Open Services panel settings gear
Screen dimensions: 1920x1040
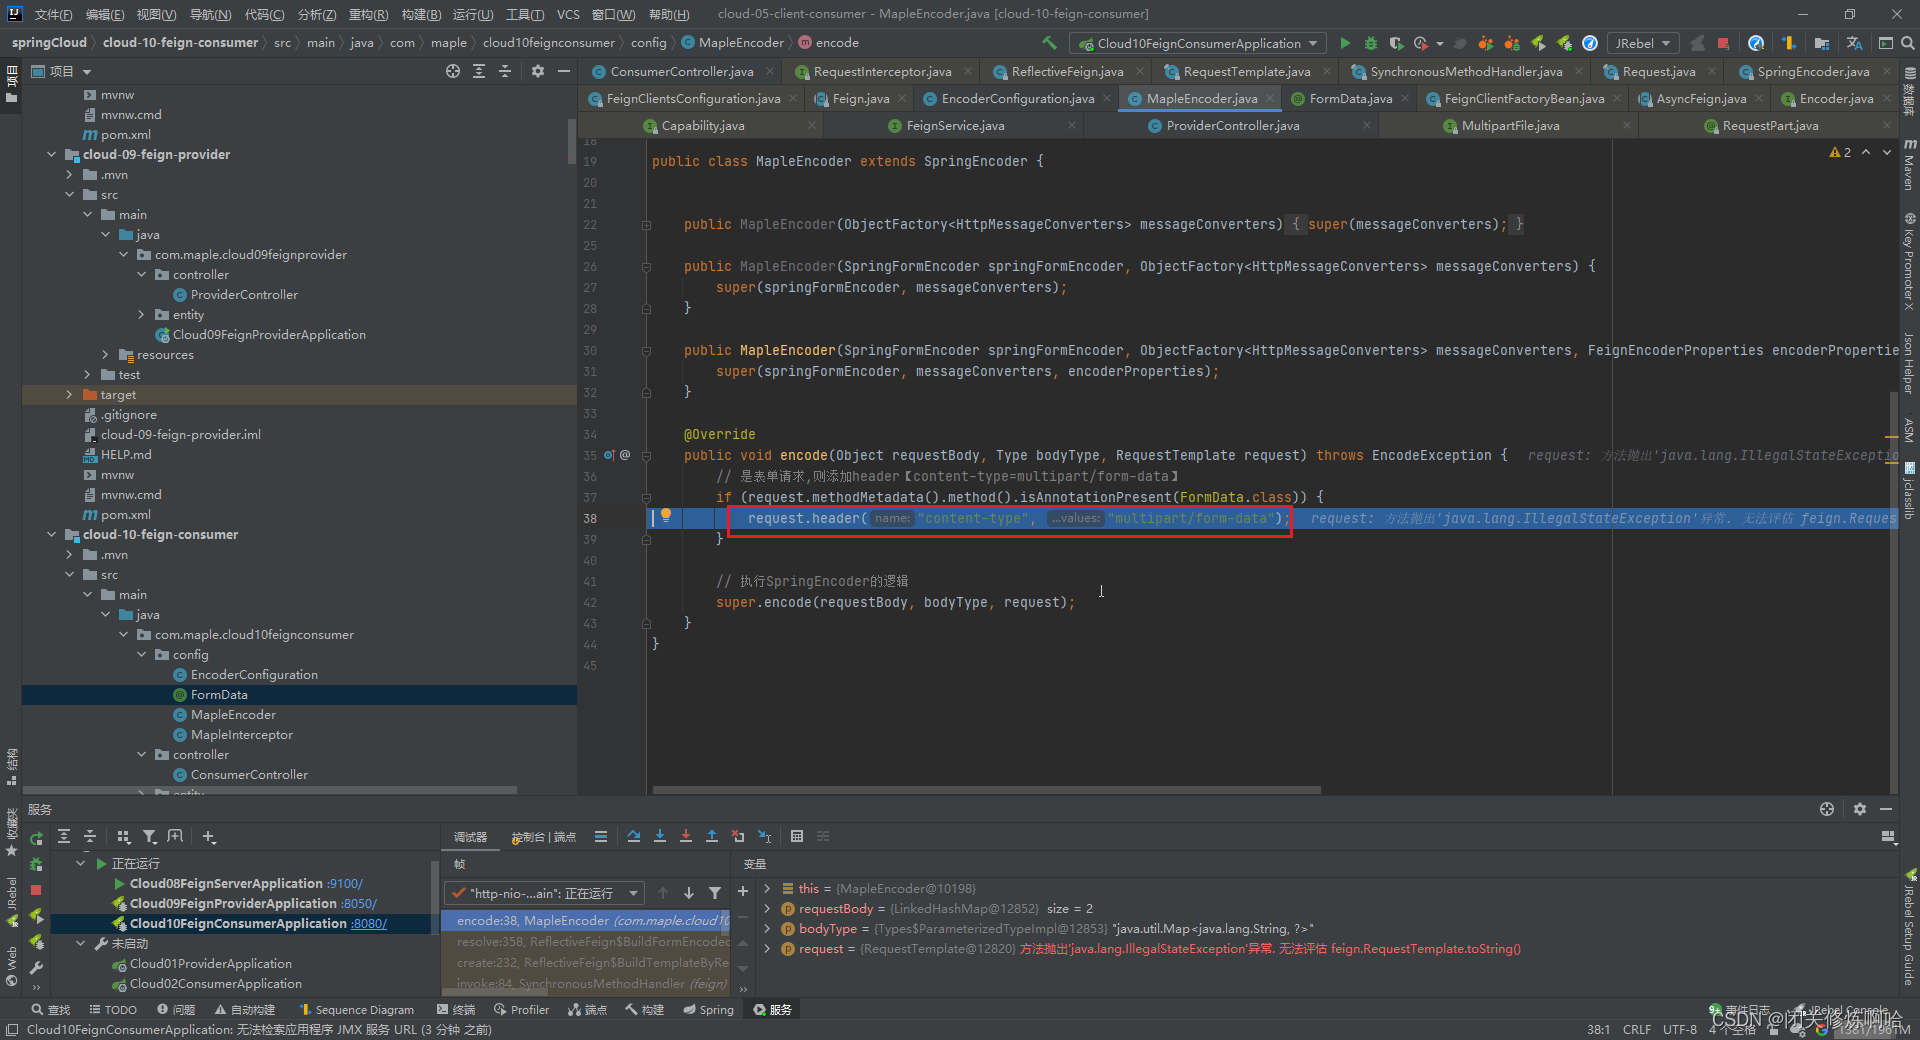pos(1860,809)
